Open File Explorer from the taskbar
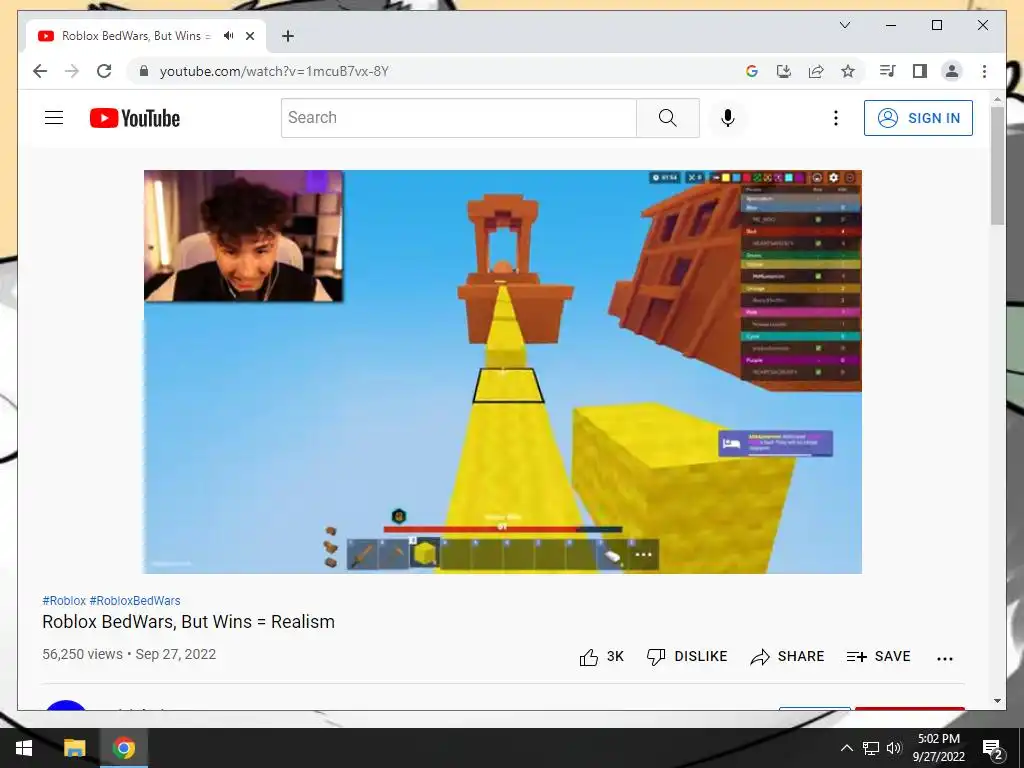The height and width of the screenshot is (768, 1024). [74, 748]
